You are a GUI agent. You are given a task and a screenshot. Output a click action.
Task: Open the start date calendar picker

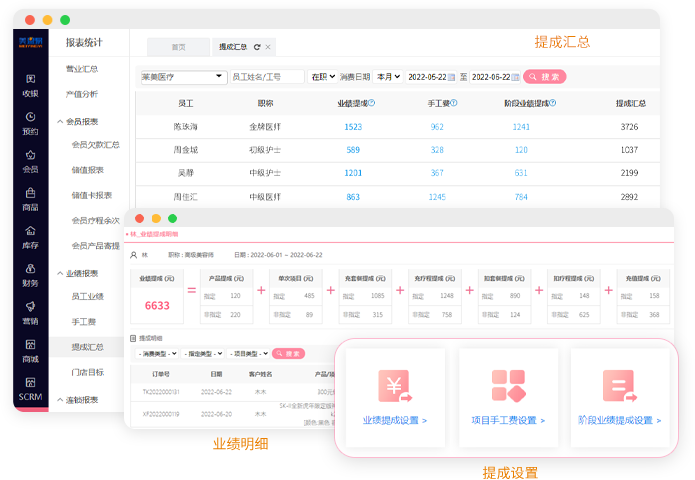tap(451, 77)
